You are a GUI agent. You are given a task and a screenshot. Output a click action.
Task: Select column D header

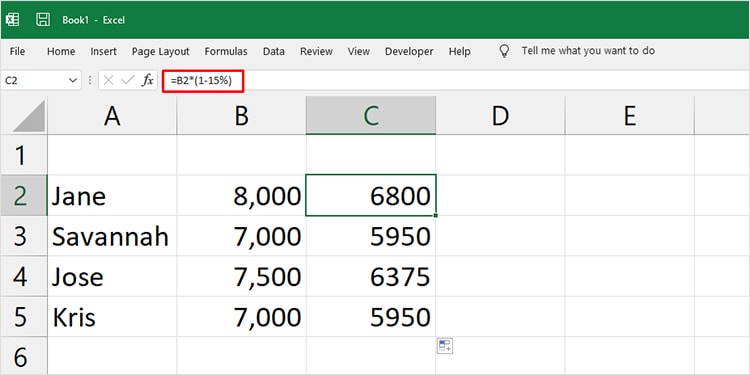(500, 115)
